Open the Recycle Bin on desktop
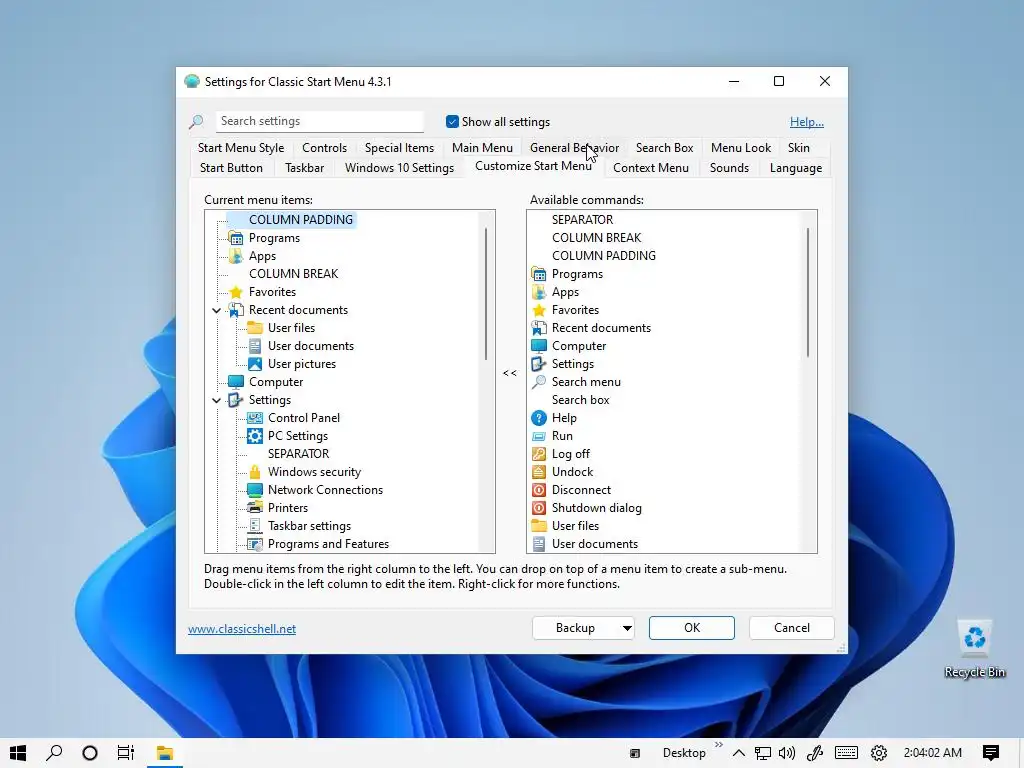 [974, 649]
